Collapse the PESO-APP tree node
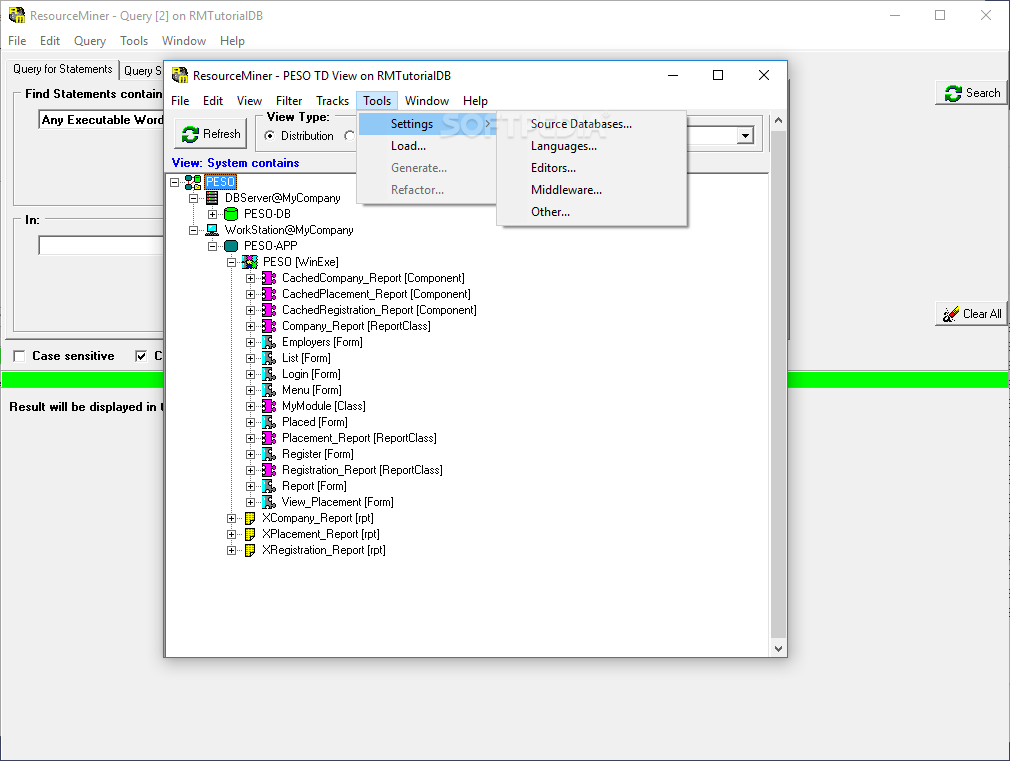 tap(213, 246)
